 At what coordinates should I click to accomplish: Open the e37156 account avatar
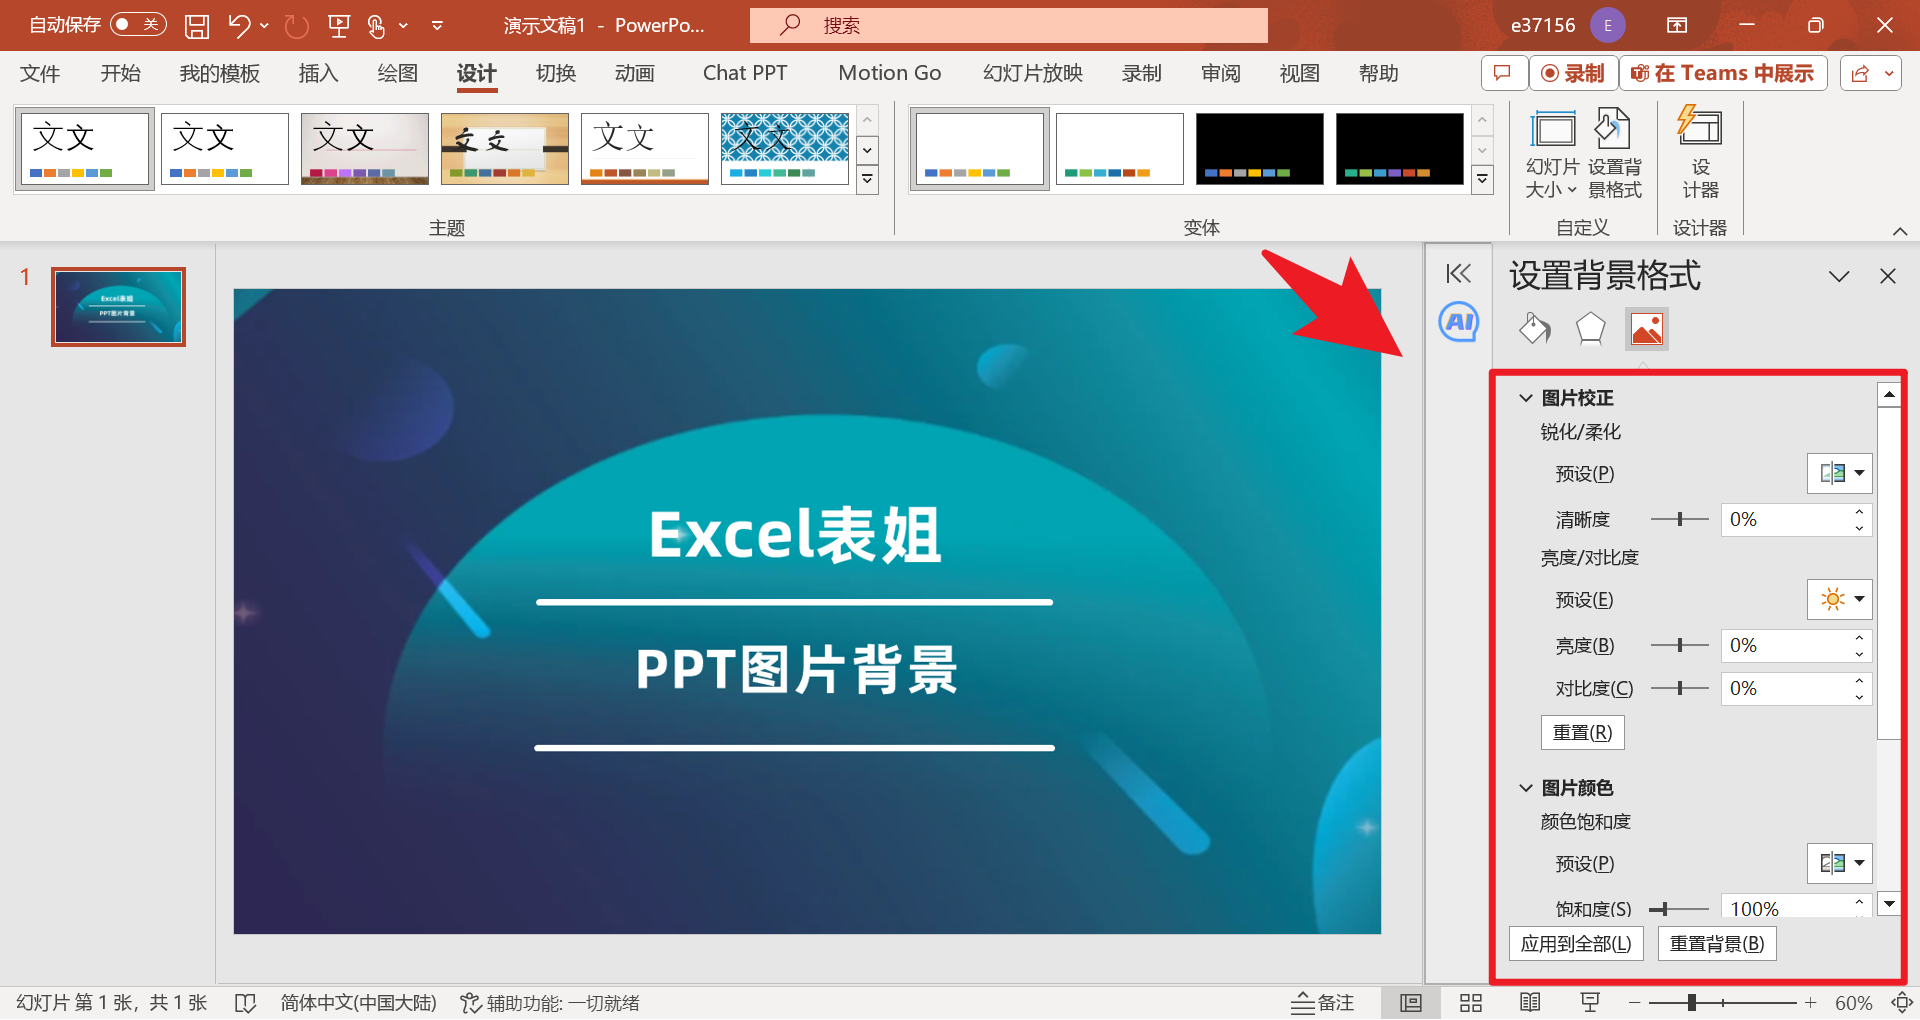pyautogui.click(x=1608, y=25)
